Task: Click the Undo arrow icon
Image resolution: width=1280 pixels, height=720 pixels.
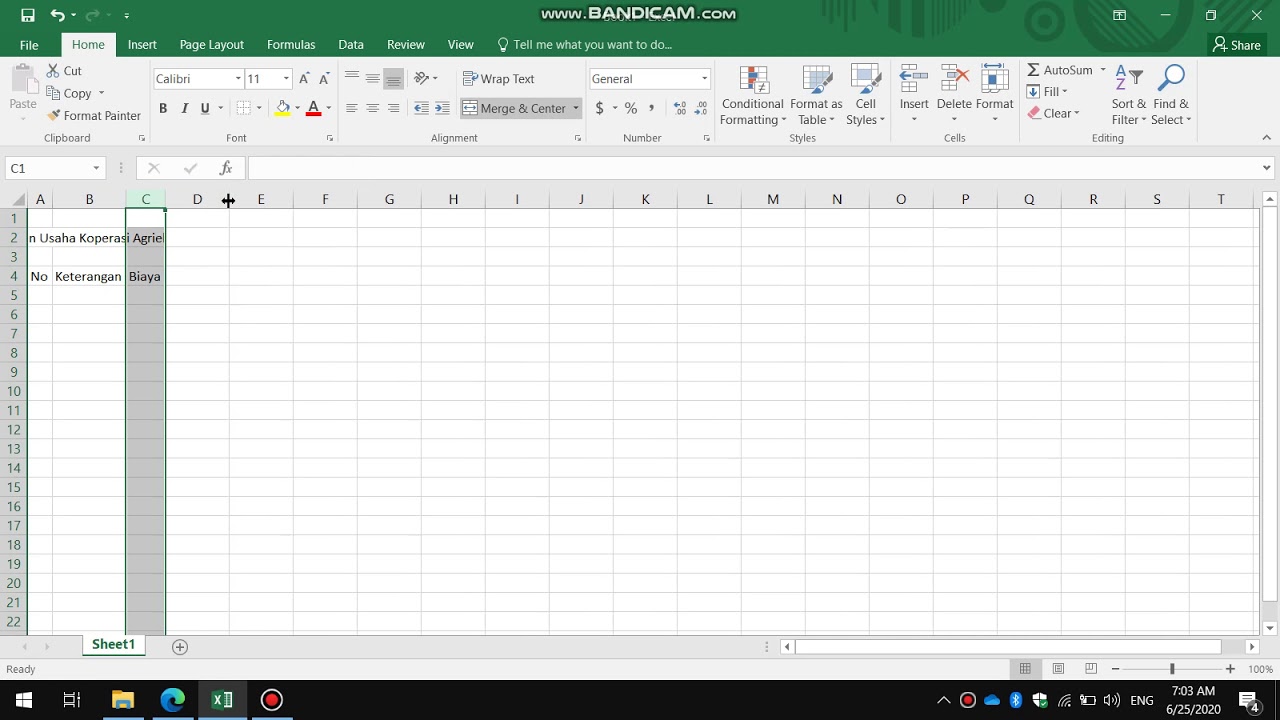Action: point(57,15)
